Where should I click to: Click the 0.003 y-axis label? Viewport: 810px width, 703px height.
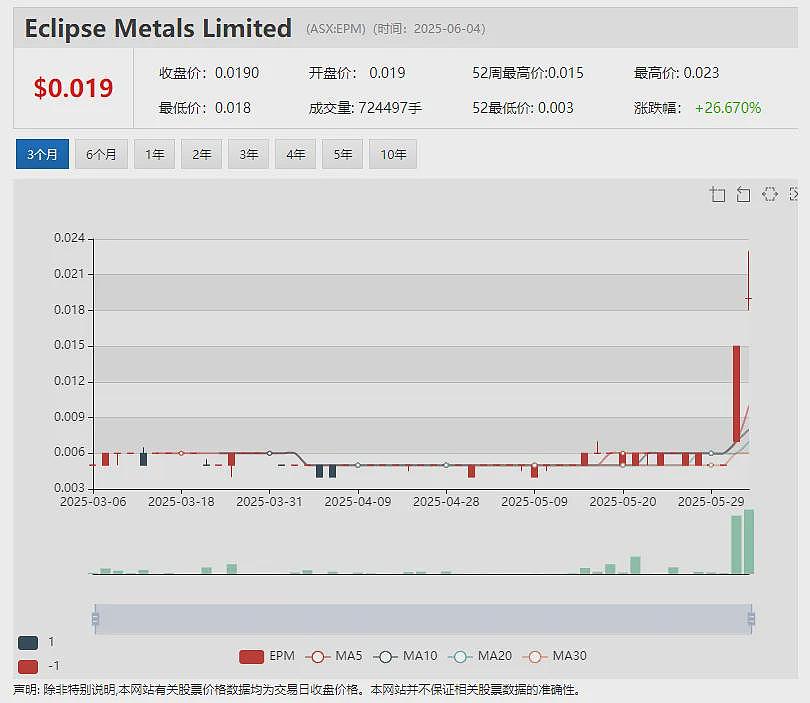click(69, 488)
